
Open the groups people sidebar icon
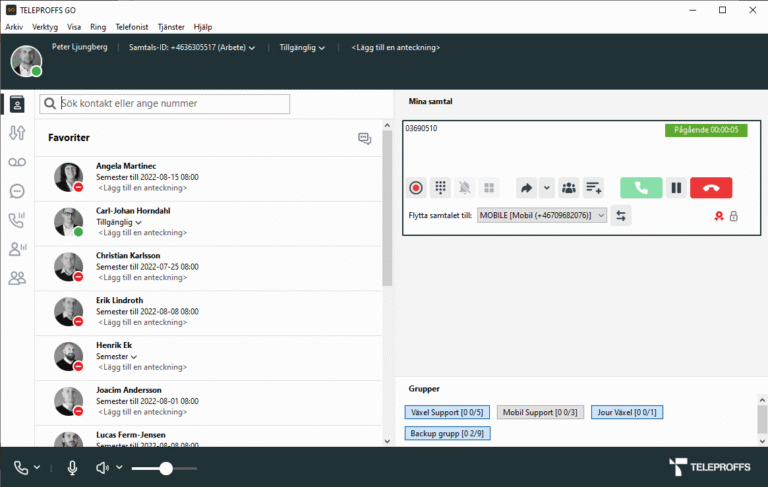tap(17, 278)
